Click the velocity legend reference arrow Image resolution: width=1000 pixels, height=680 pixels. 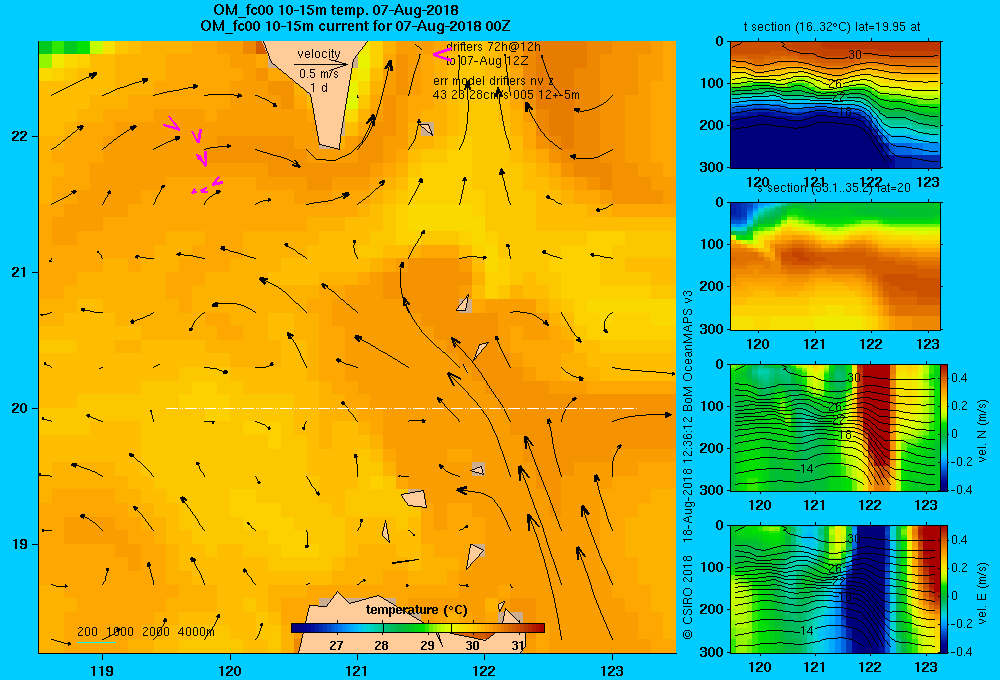pyautogui.click(x=321, y=64)
